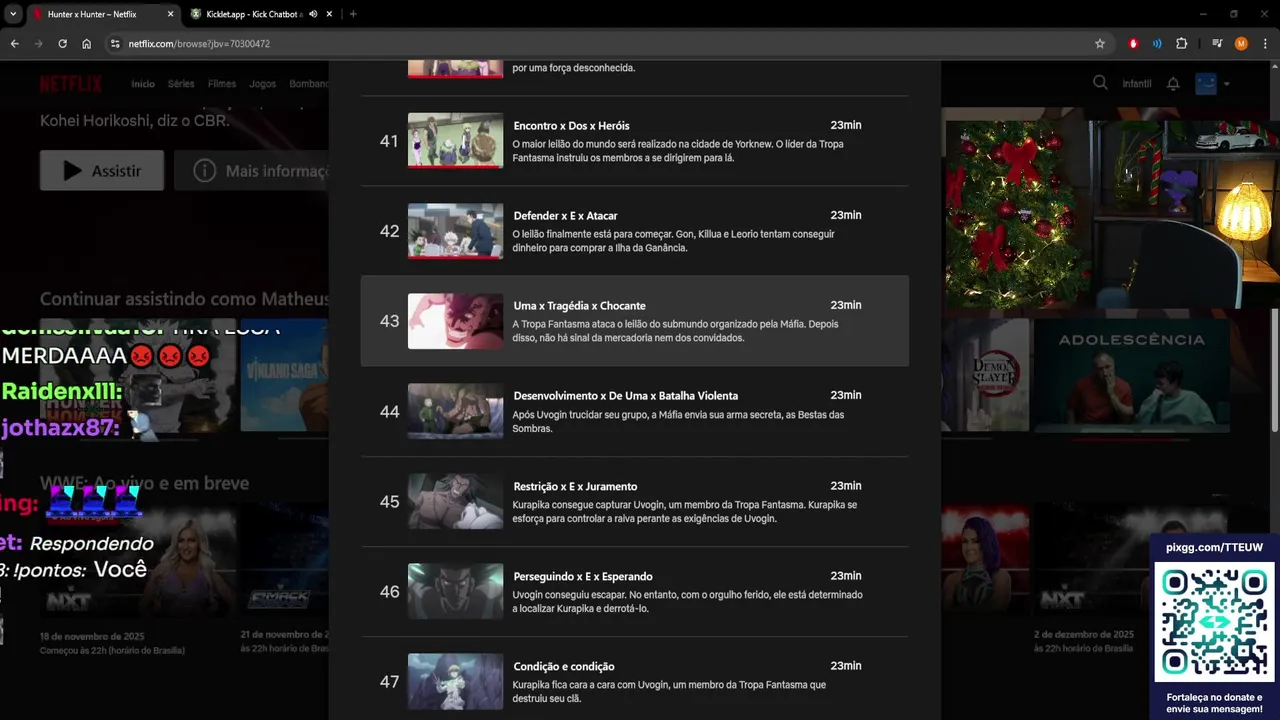
Task: Select title text Condição e condição
Action: 563,666
